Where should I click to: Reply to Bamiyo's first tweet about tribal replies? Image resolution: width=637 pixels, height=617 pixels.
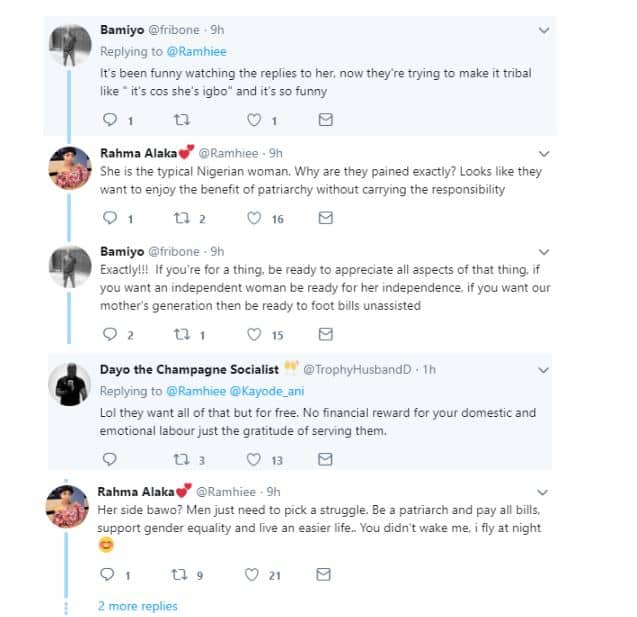pos(112,119)
